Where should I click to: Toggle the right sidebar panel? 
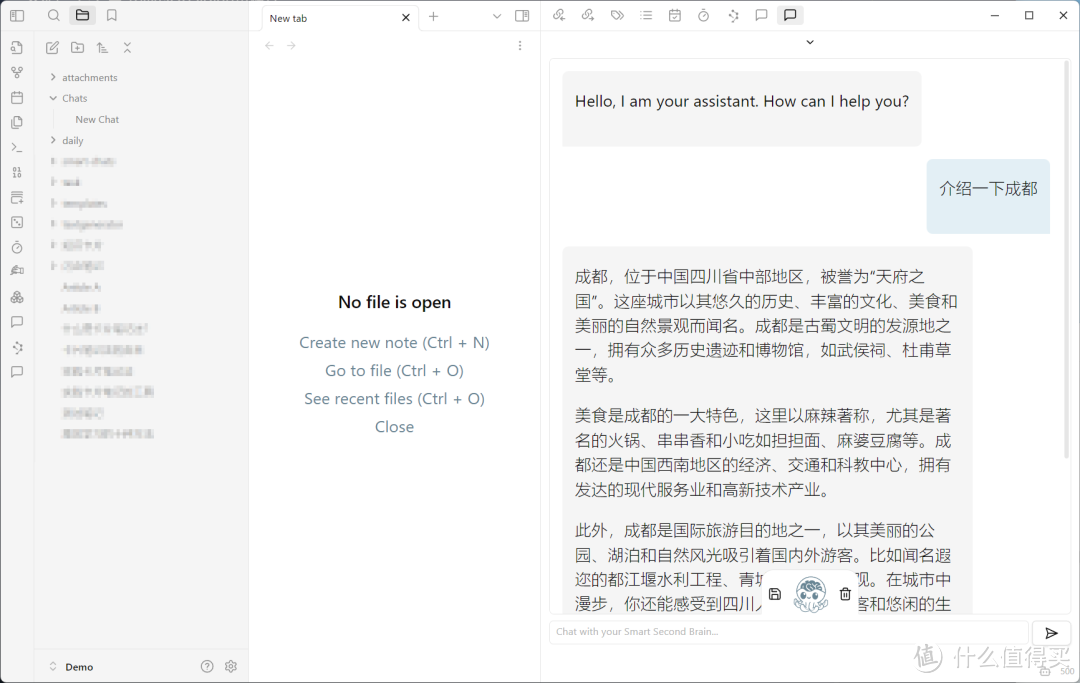tap(521, 17)
